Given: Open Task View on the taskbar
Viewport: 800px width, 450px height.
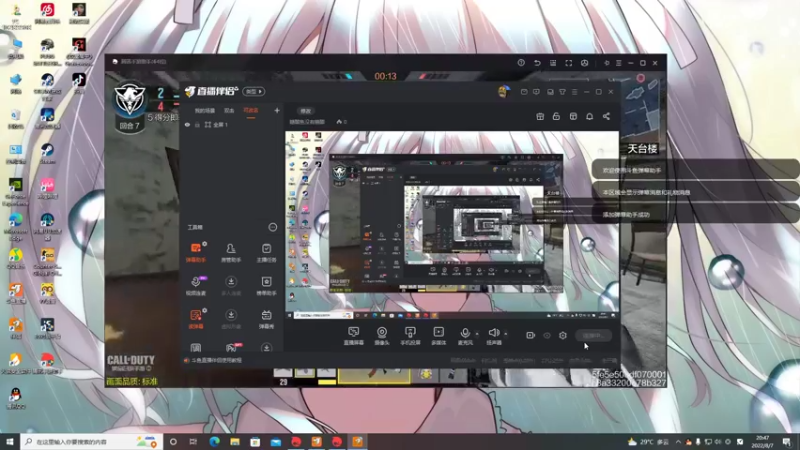Looking at the screenshot, I should click(193, 441).
